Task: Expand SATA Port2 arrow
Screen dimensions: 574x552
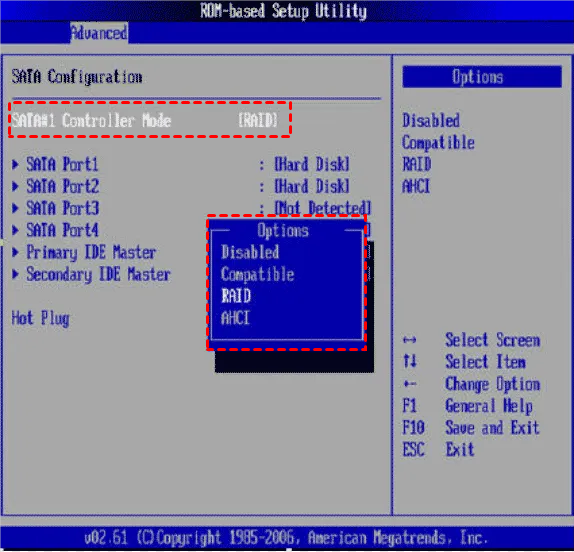Action: (15, 186)
